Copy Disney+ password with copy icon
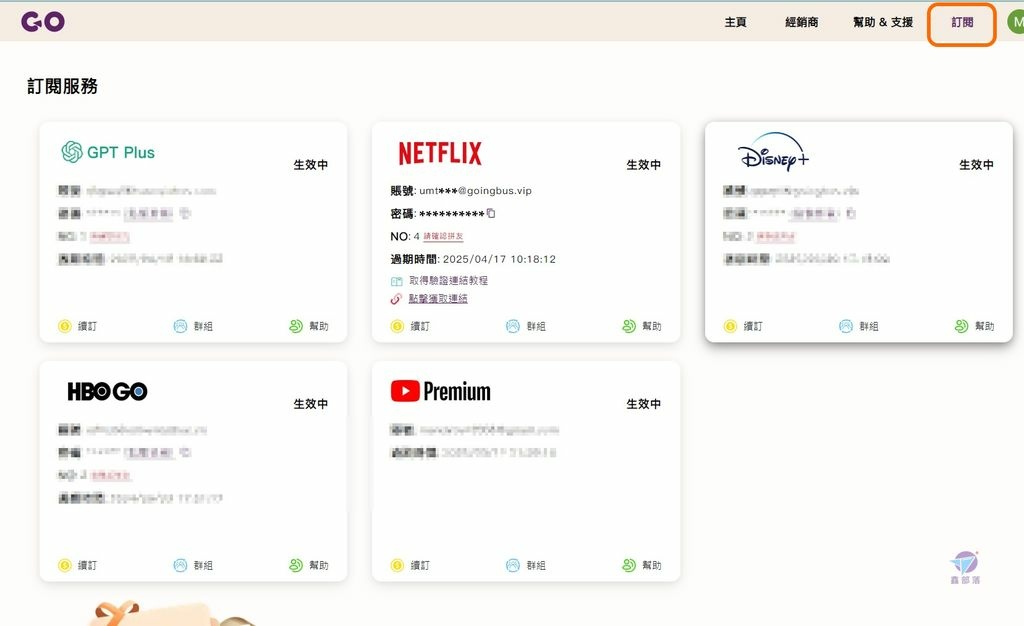 coord(850,213)
